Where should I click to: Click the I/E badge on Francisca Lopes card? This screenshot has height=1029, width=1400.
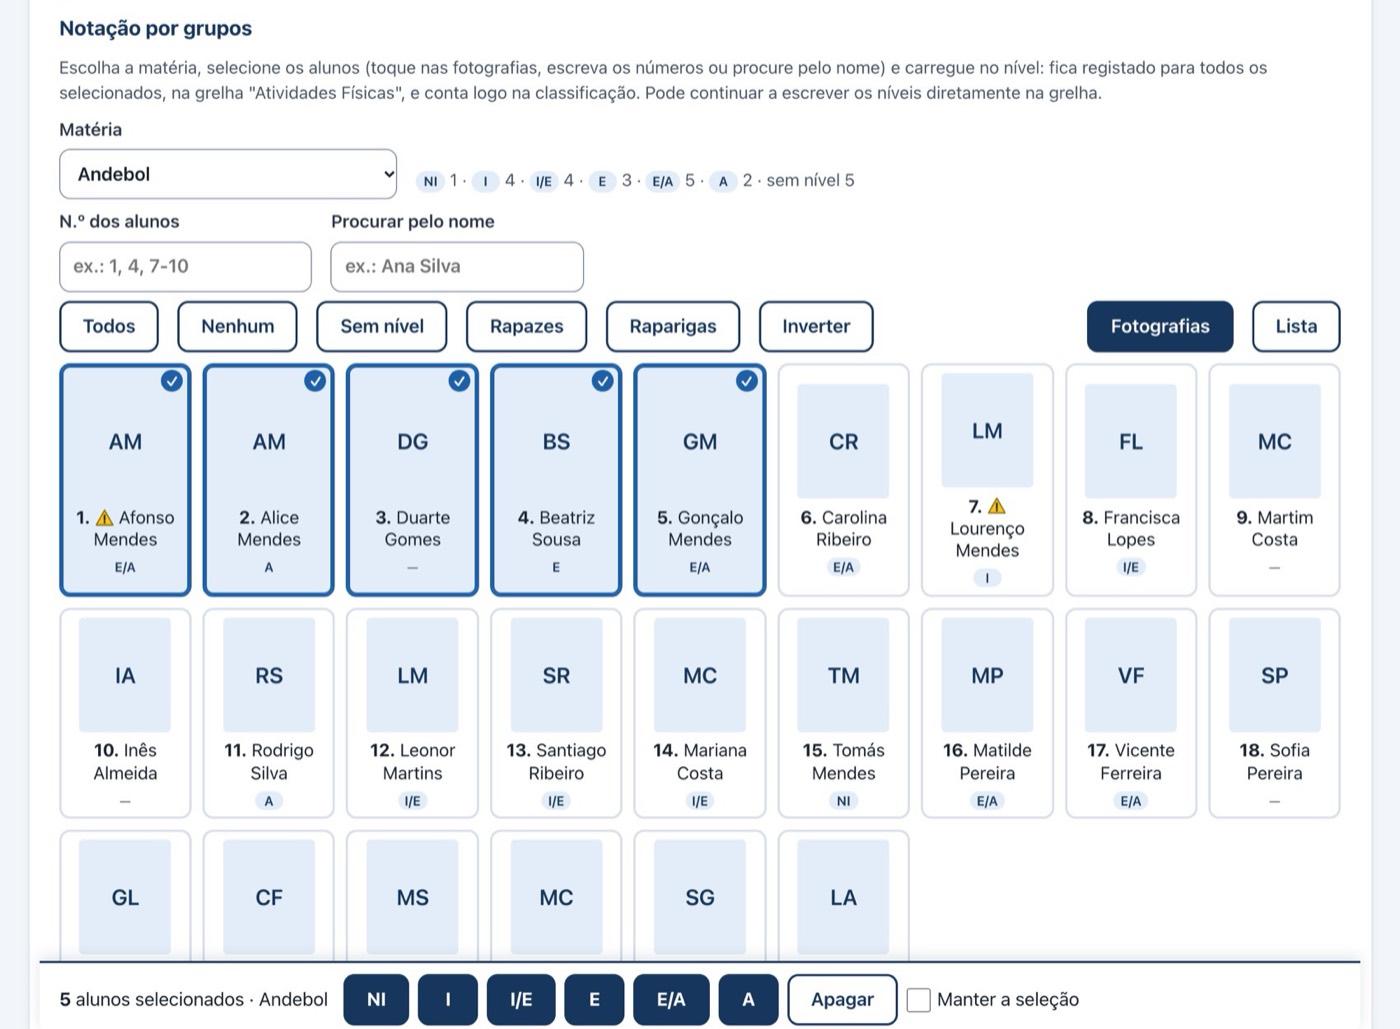coord(1131,567)
